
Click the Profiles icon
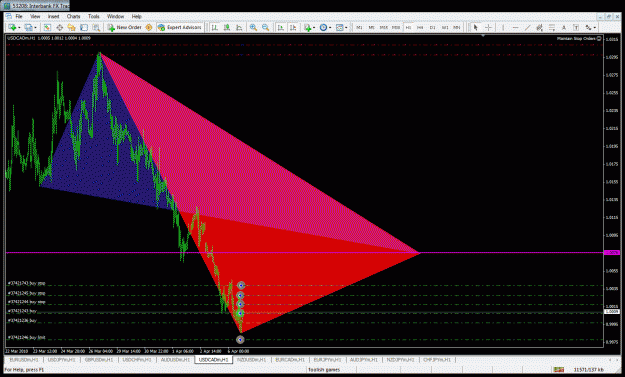point(28,27)
